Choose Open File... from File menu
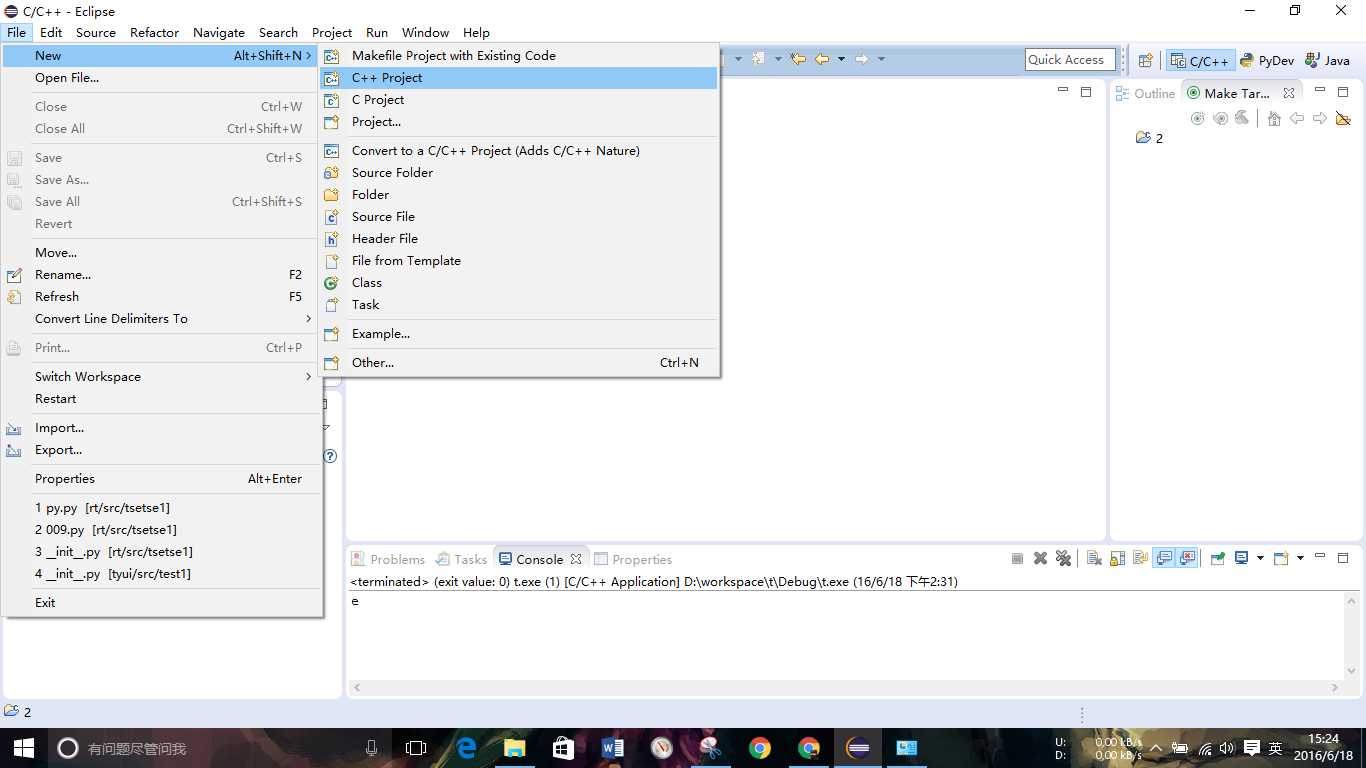The width and height of the screenshot is (1366, 768). pyautogui.click(x=161, y=78)
